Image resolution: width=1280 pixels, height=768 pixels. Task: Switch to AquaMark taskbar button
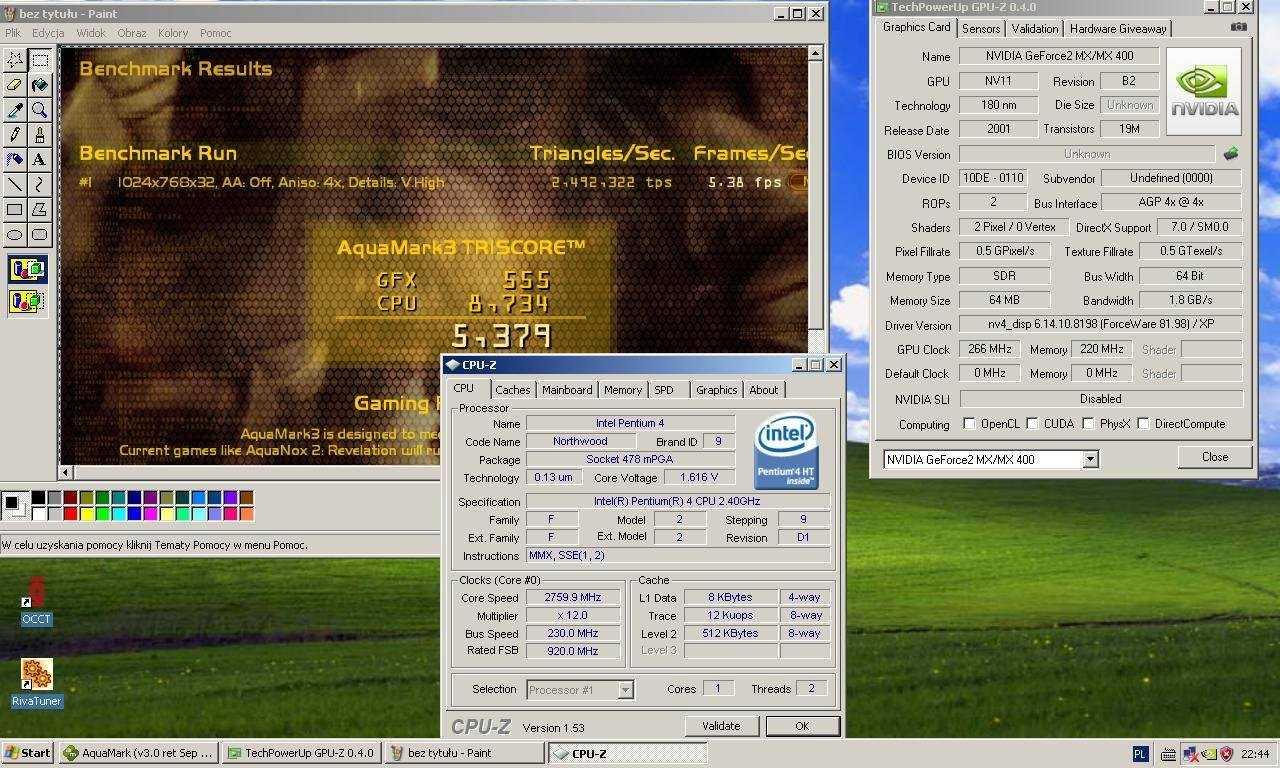coord(138,753)
